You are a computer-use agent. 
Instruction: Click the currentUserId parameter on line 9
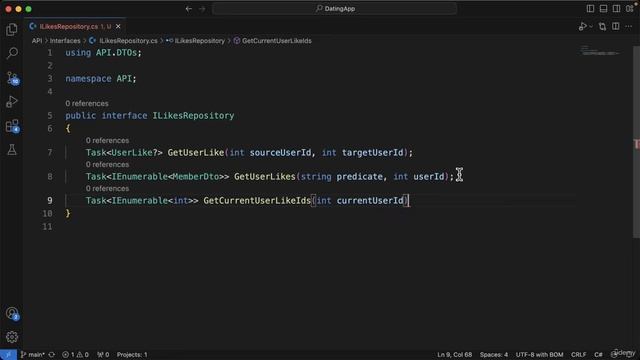370,201
